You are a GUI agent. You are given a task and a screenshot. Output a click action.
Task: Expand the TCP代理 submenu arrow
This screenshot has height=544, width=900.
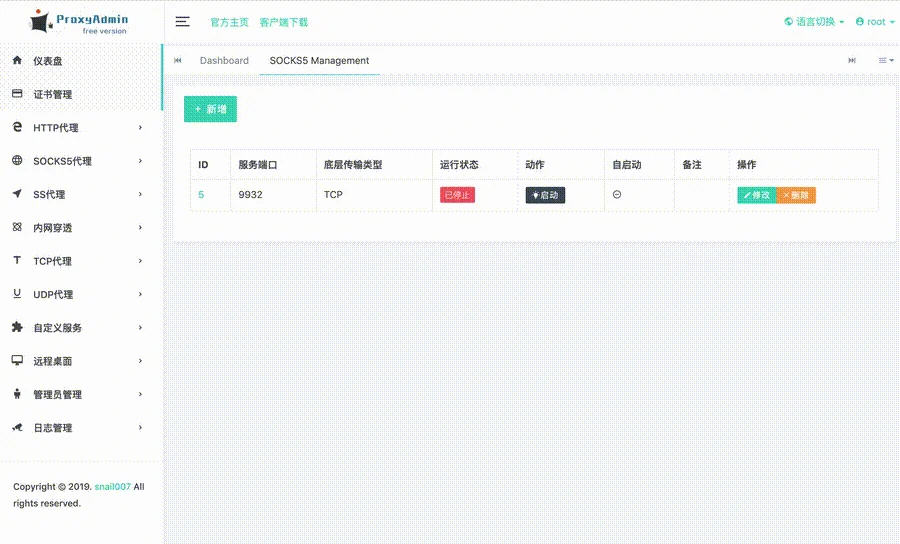tap(140, 261)
